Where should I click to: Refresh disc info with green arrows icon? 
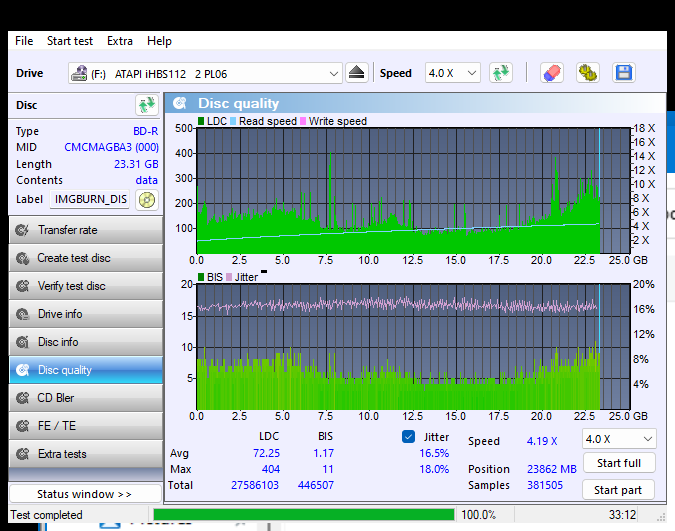pyautogui.click(x=147, y=105)
